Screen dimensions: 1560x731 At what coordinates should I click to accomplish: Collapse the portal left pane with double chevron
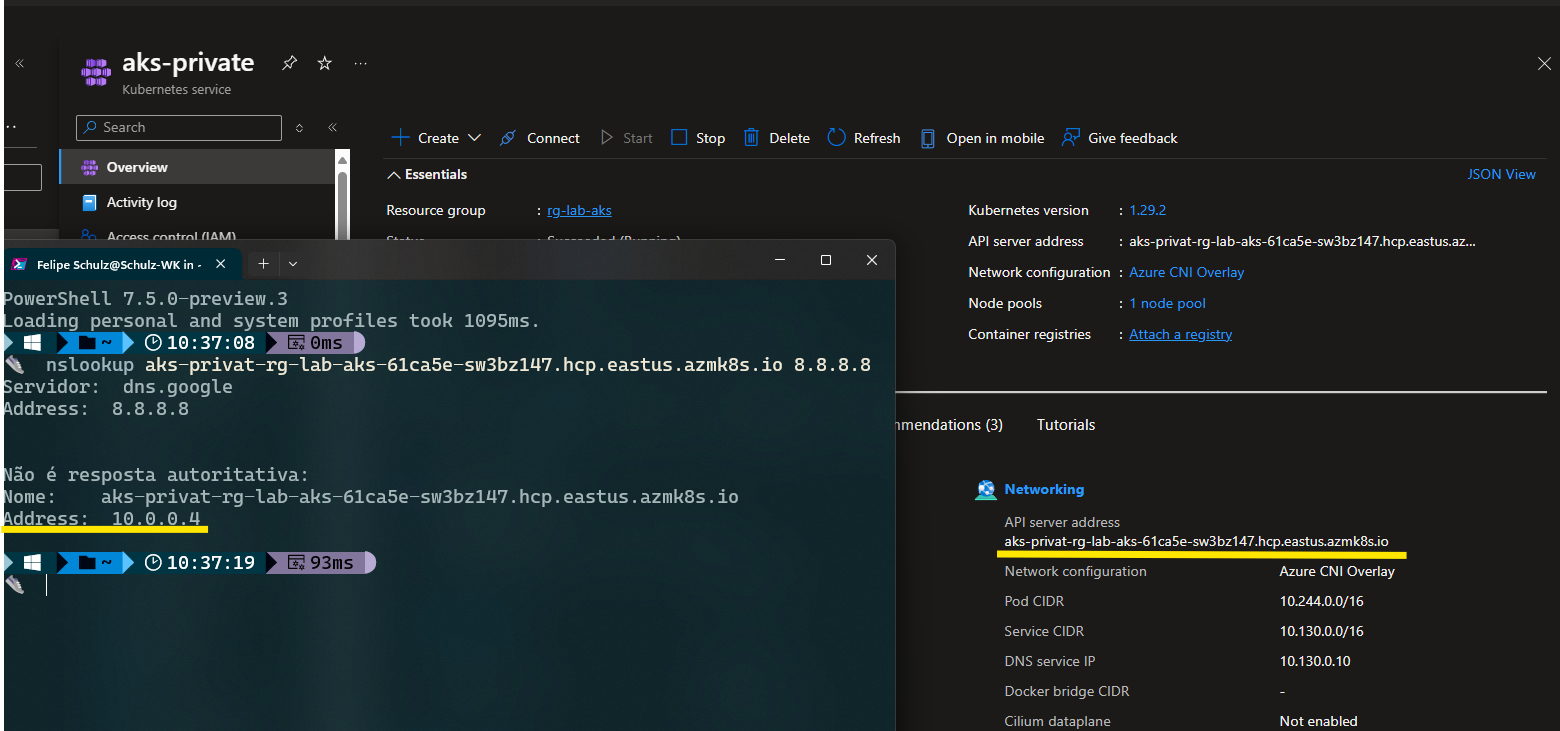(x=19, y=63)
